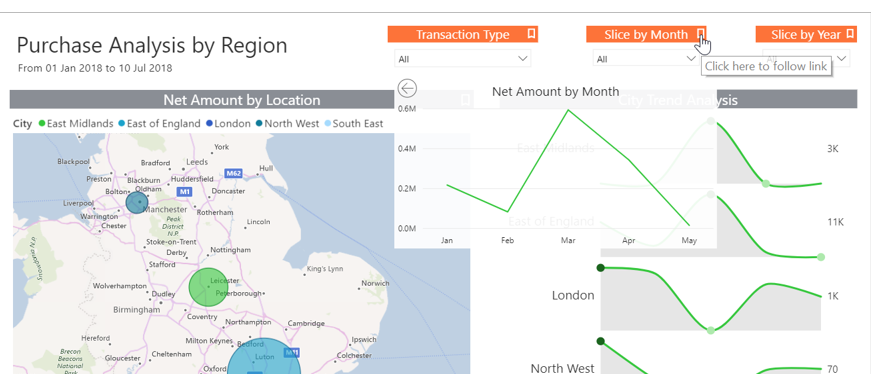
Task: Click the Slice by Year button
Action: 806,34
